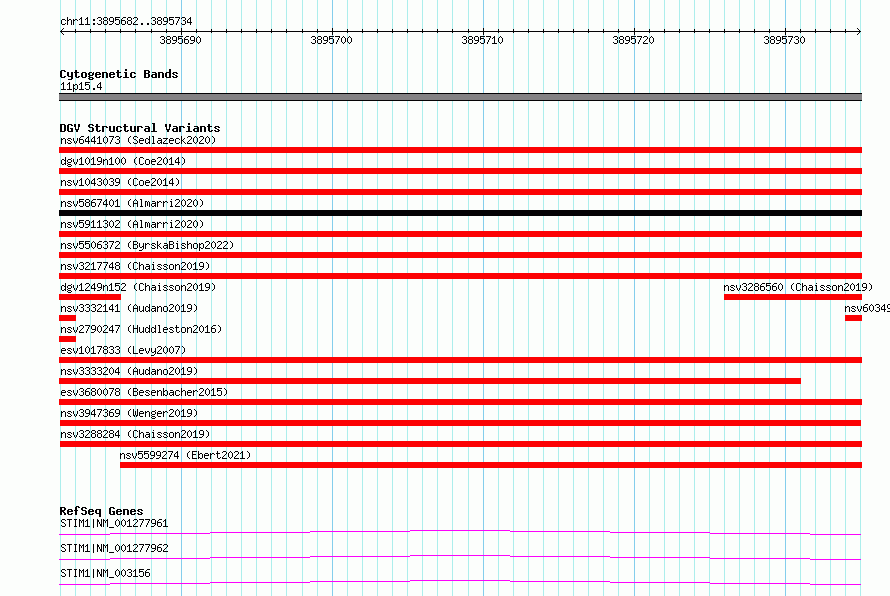This screenshot has width=890, height=596.
Task: Click the short red nsv2790247 bar
Action: (68, 339)
